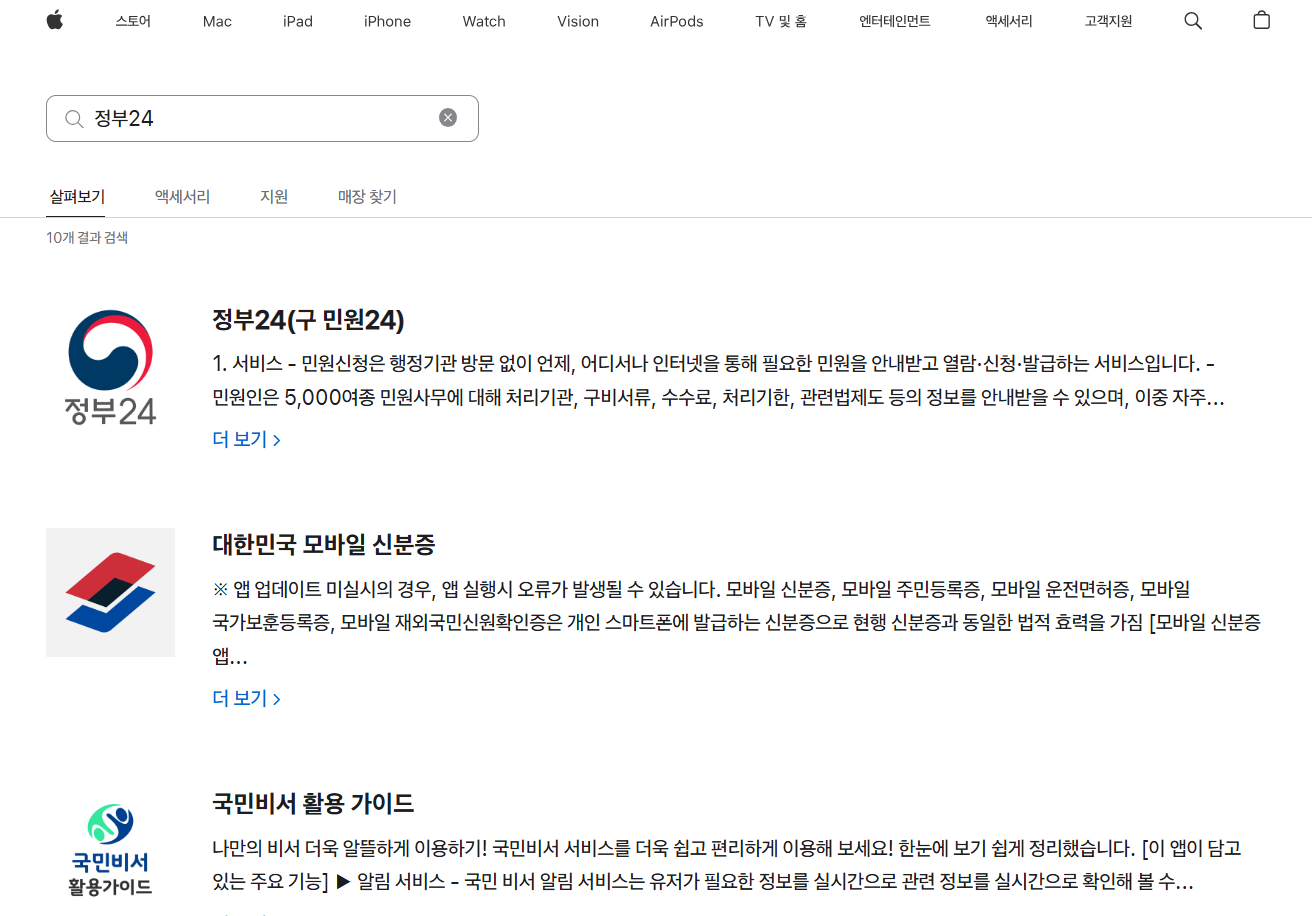Image resolution: width=1312 pixels, height=916 pixels.
Task: Open the 스토어 menu item
Action: pos(132,20)
